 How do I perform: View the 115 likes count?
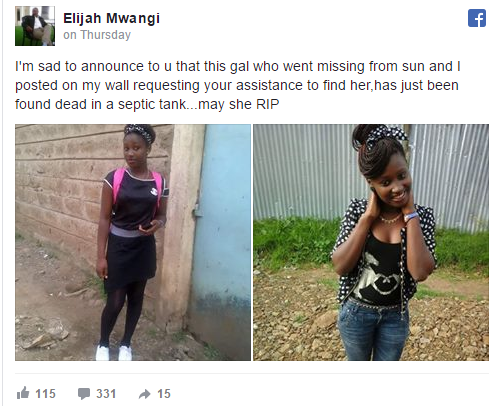[45, 394]
